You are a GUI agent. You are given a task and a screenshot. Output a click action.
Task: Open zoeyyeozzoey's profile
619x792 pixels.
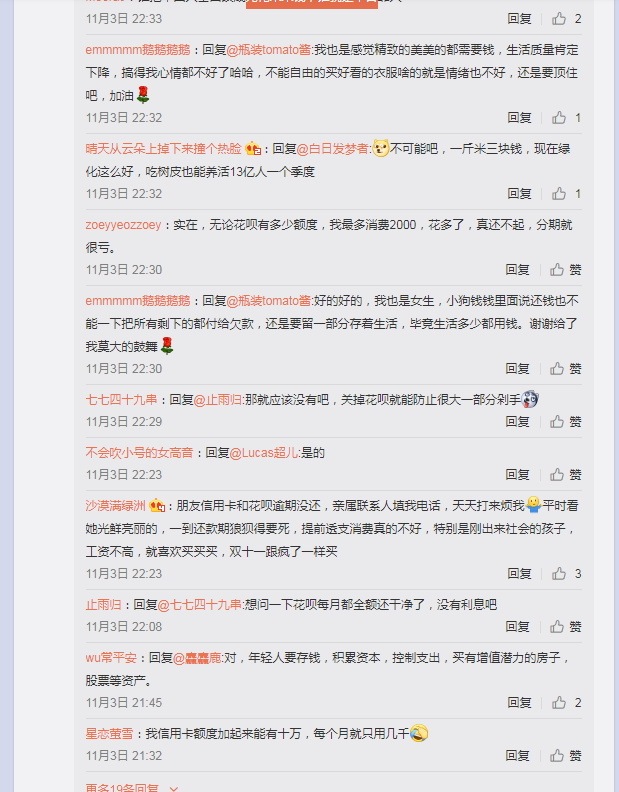click(123, 225)
